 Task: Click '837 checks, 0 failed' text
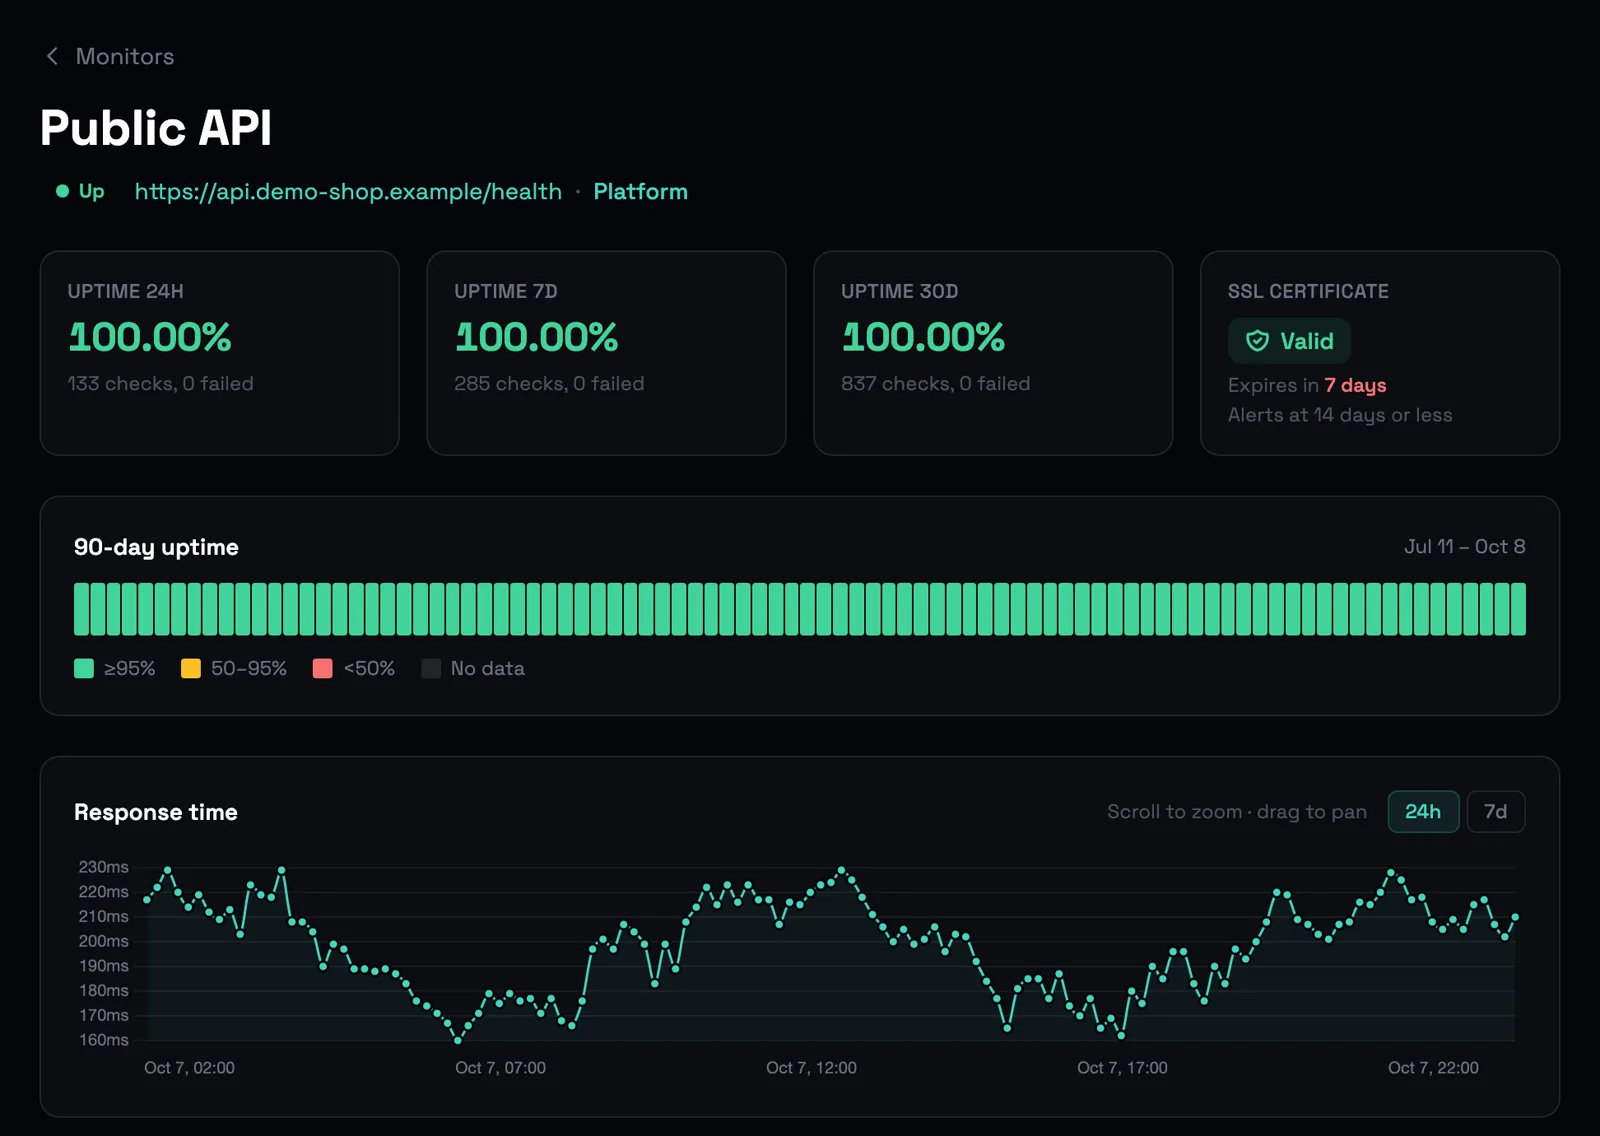[935, 383]
